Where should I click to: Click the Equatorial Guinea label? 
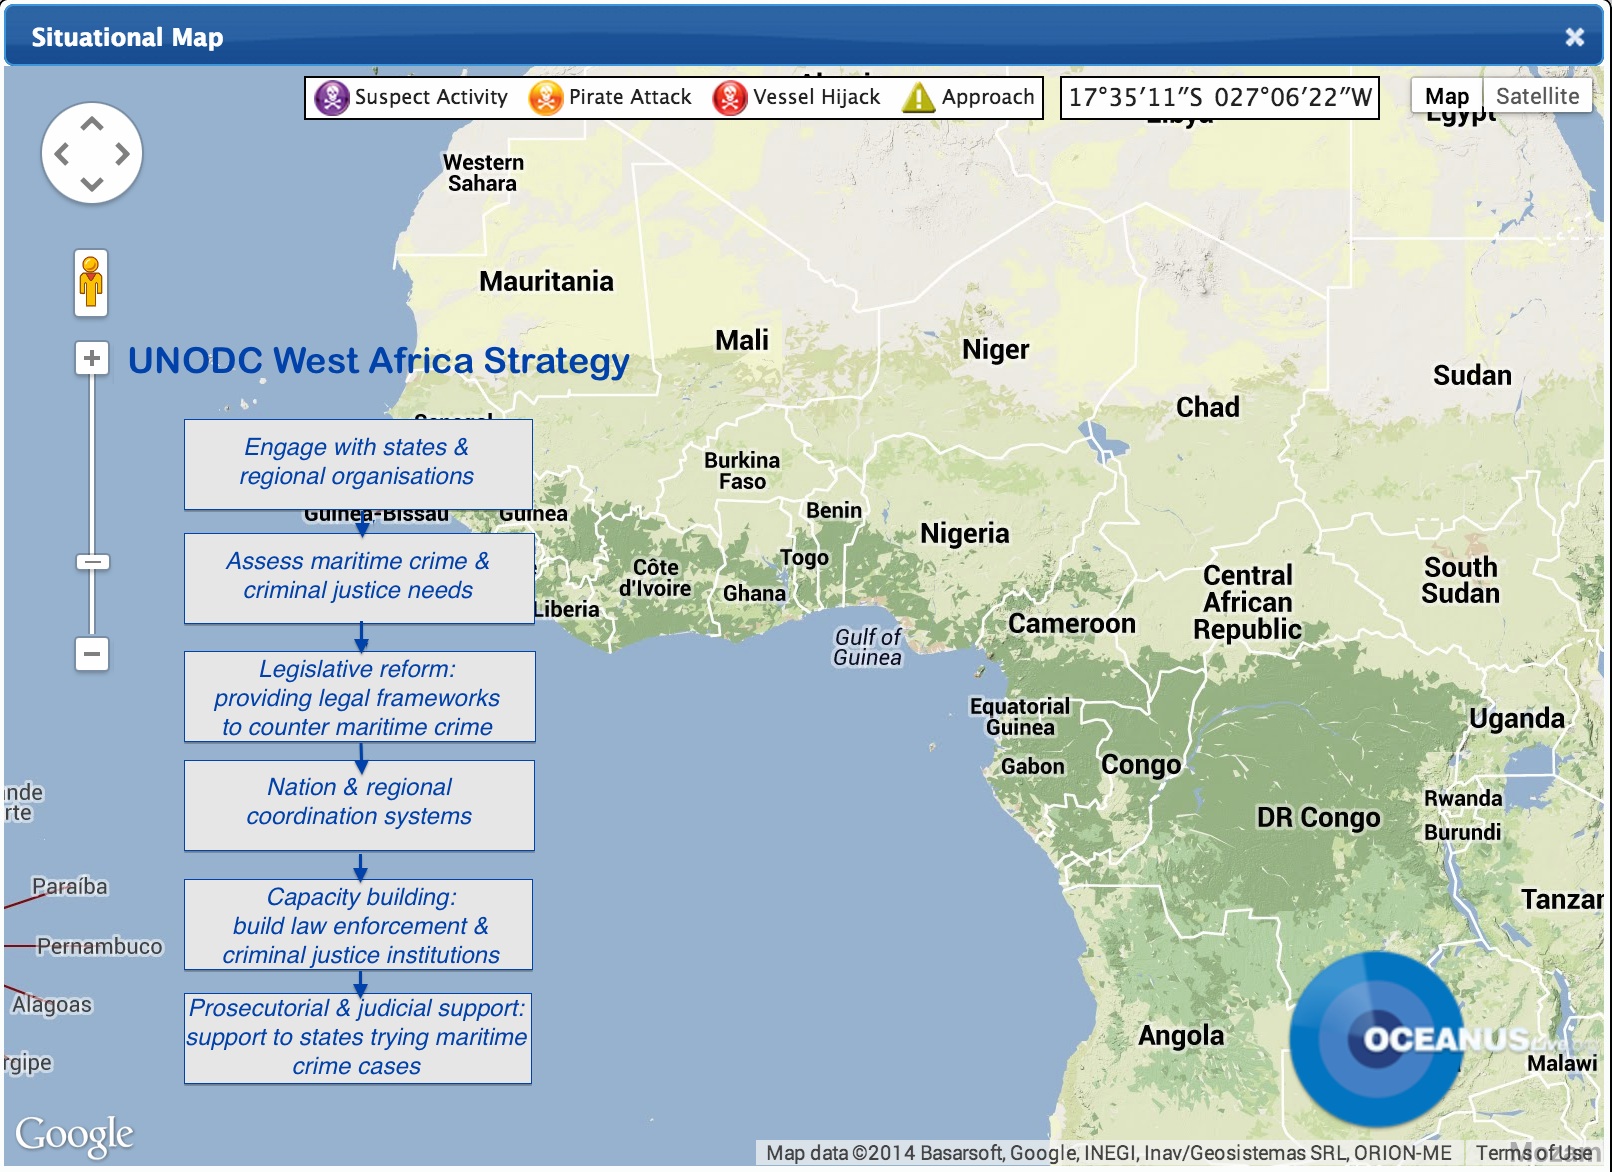(1020, 717)
